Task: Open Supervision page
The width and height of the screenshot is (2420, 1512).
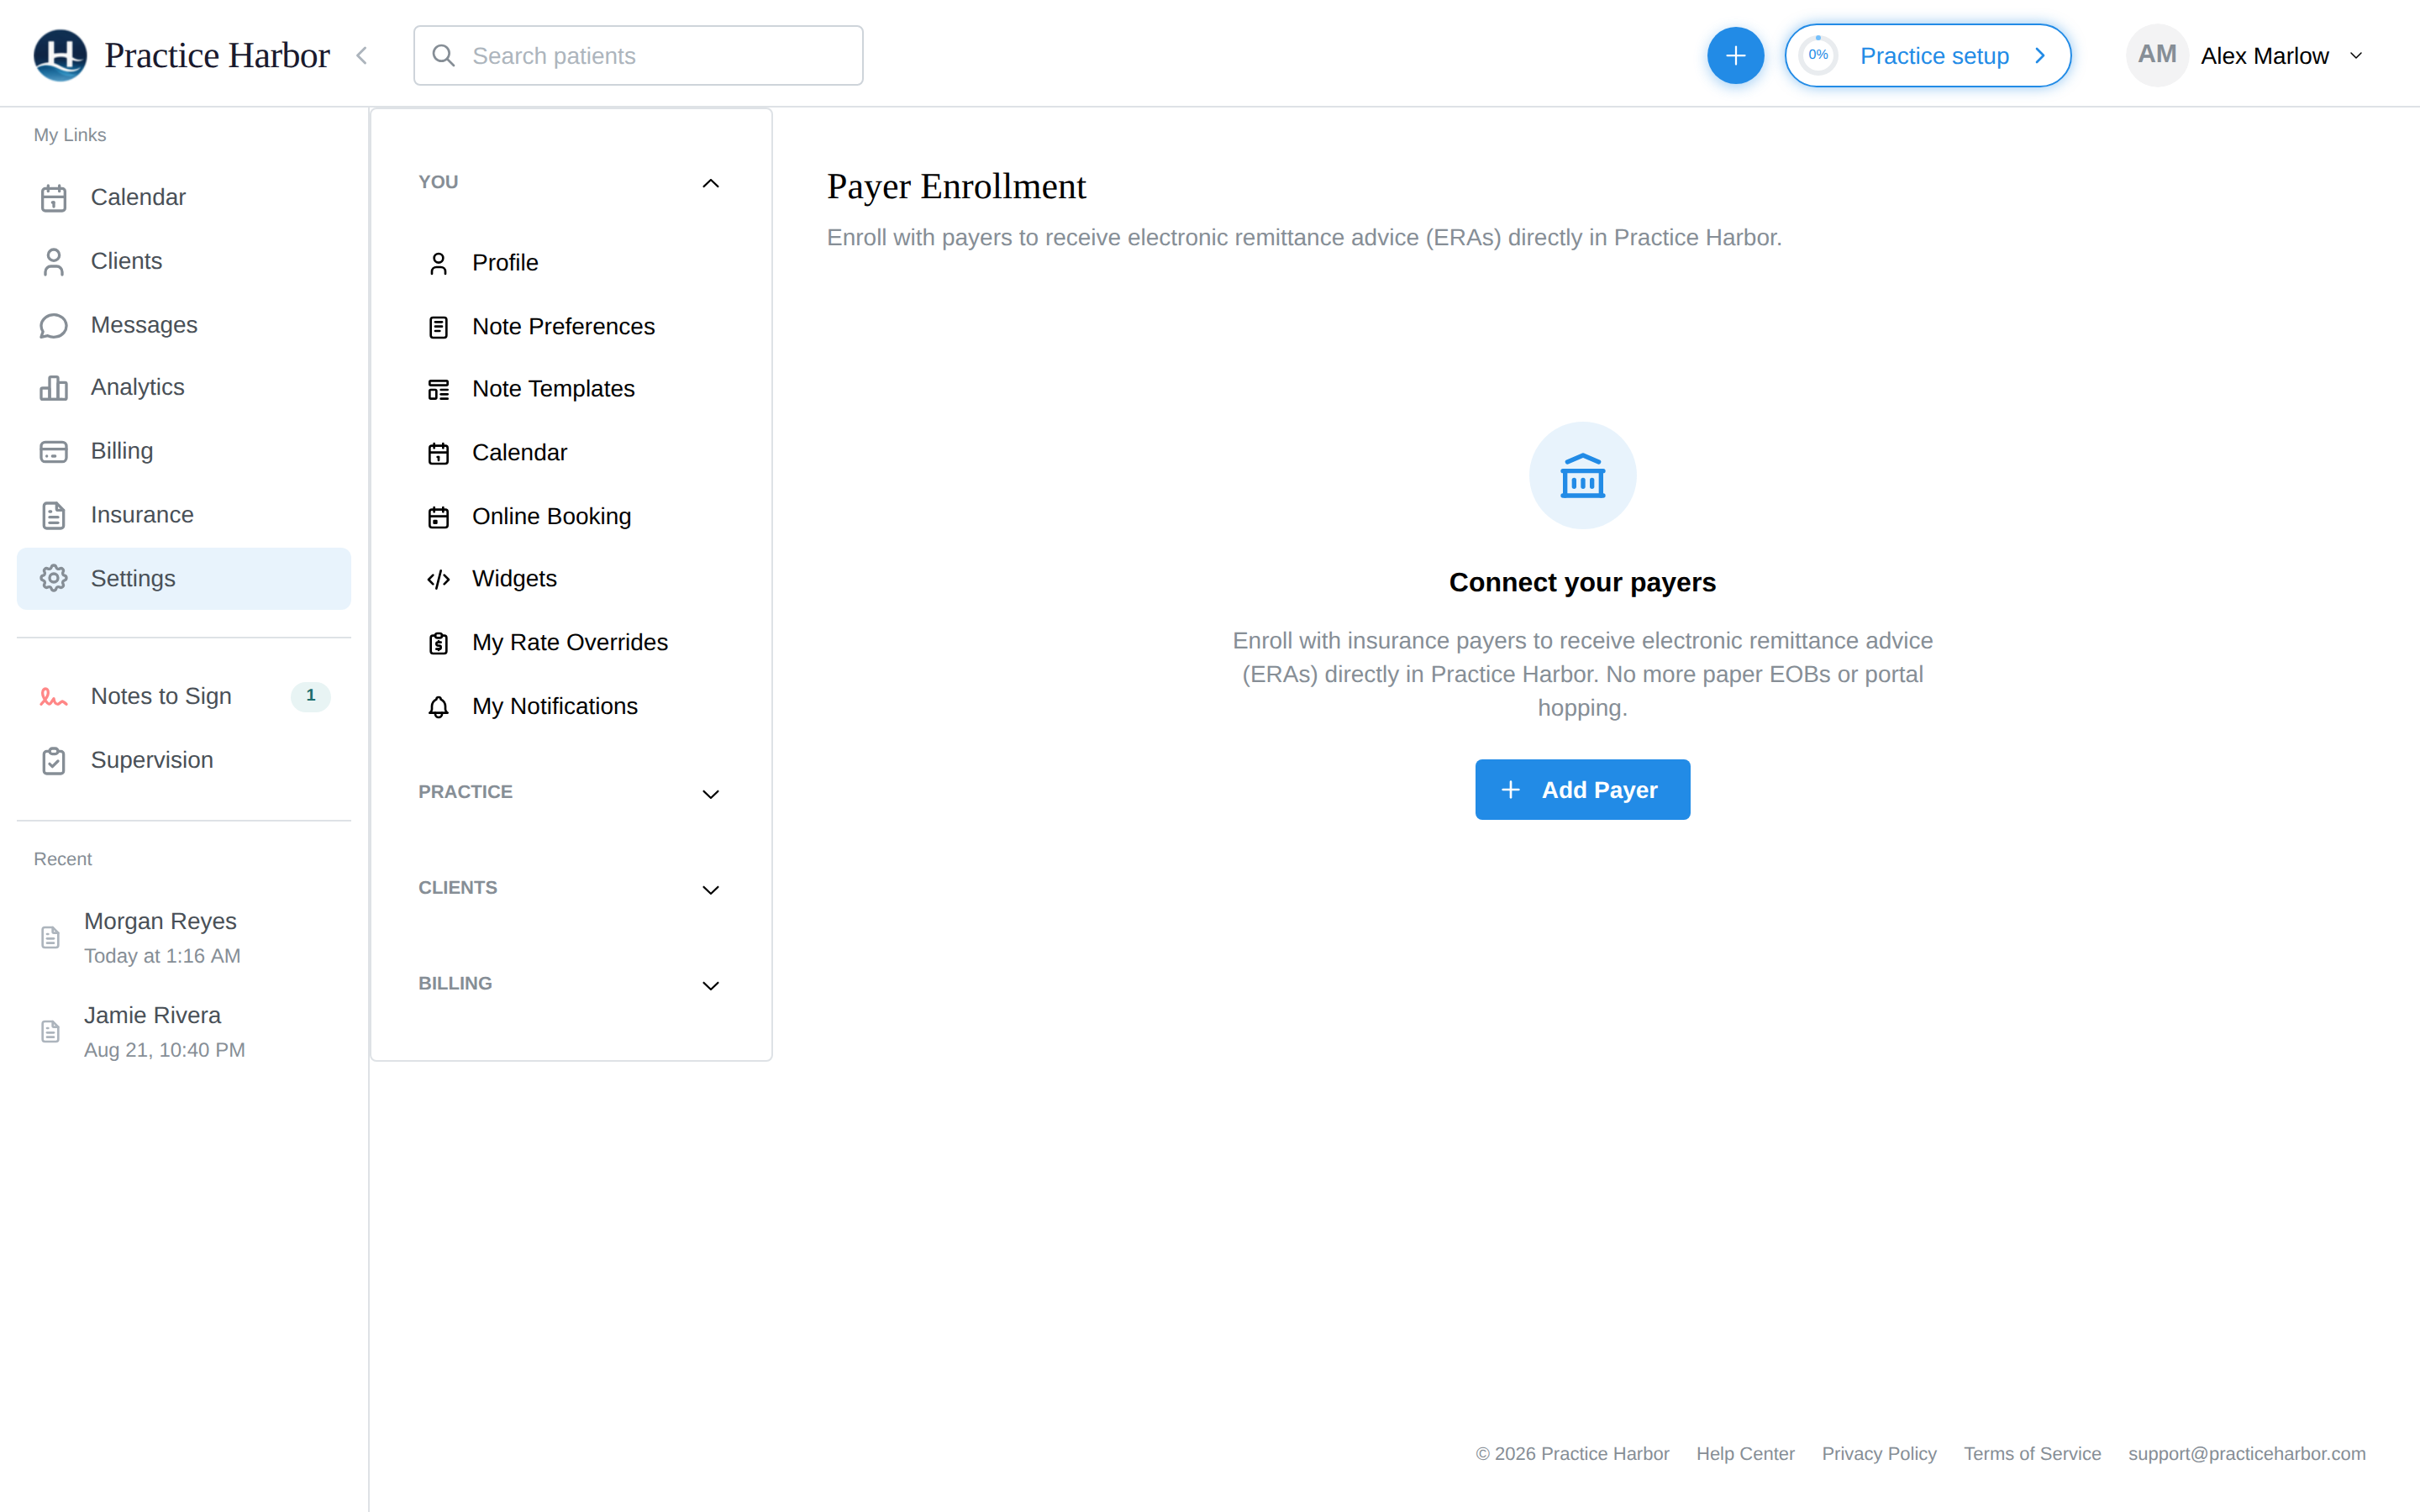Action: pyautogui.click(x=184, y=761)
